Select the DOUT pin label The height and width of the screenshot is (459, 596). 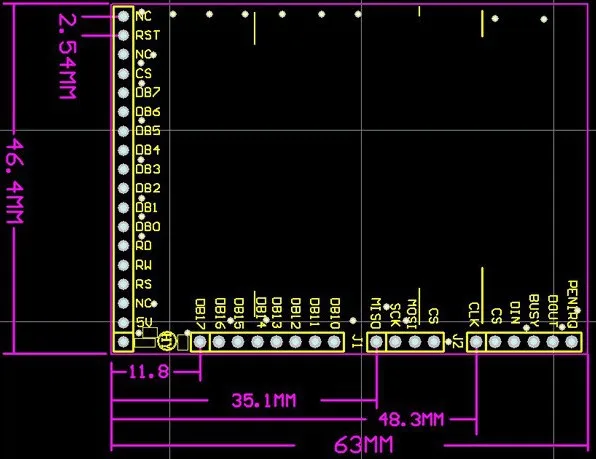point(552,311)
